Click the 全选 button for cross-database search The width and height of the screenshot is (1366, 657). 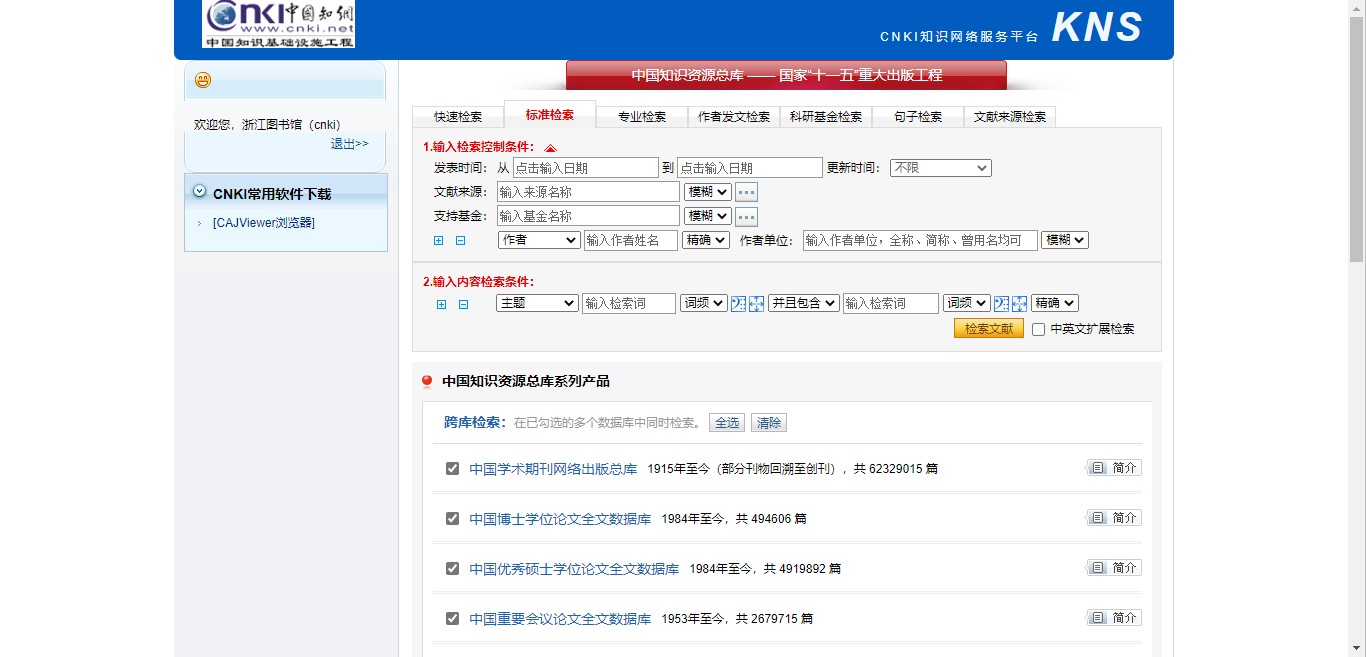tap(727, 423)
